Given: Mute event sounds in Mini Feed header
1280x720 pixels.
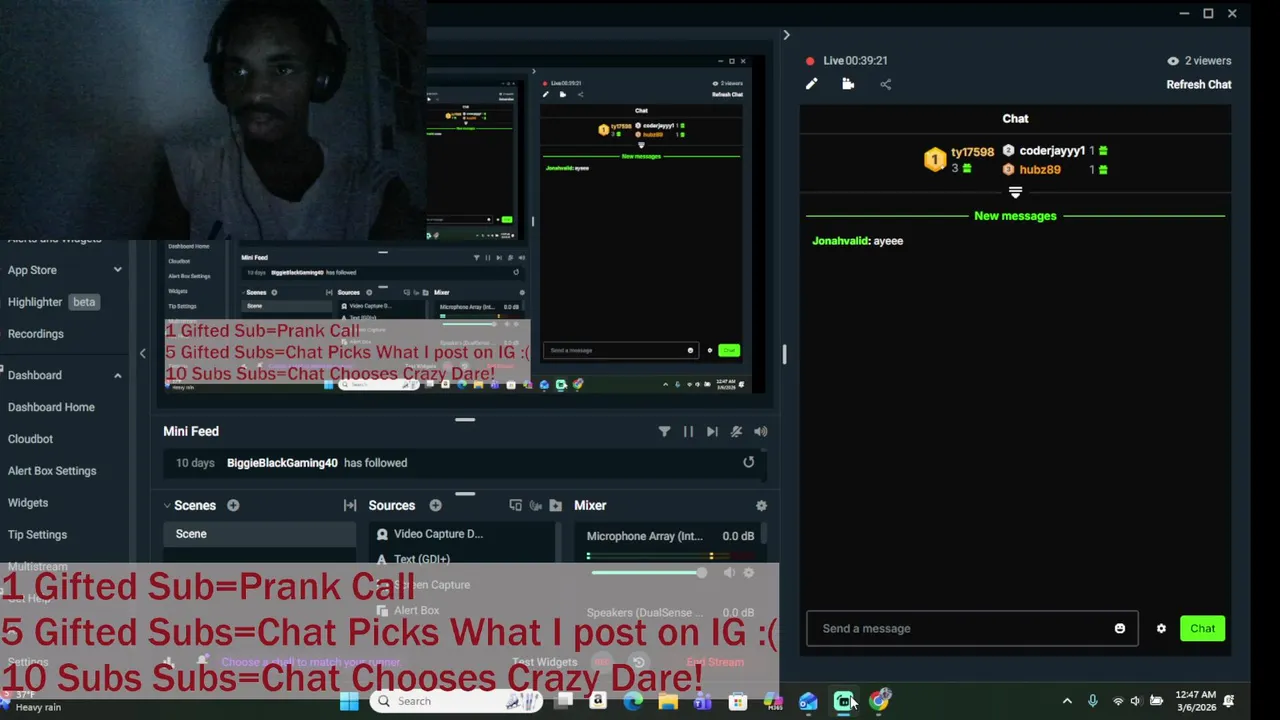Looking at the screenshot, I should pyautogui.click(x=736, y=431).
